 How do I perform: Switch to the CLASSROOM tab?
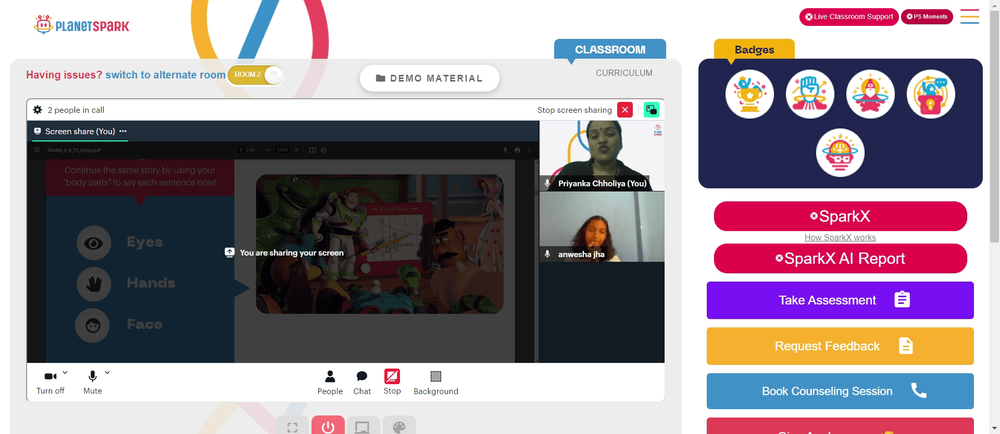[610, 50]
